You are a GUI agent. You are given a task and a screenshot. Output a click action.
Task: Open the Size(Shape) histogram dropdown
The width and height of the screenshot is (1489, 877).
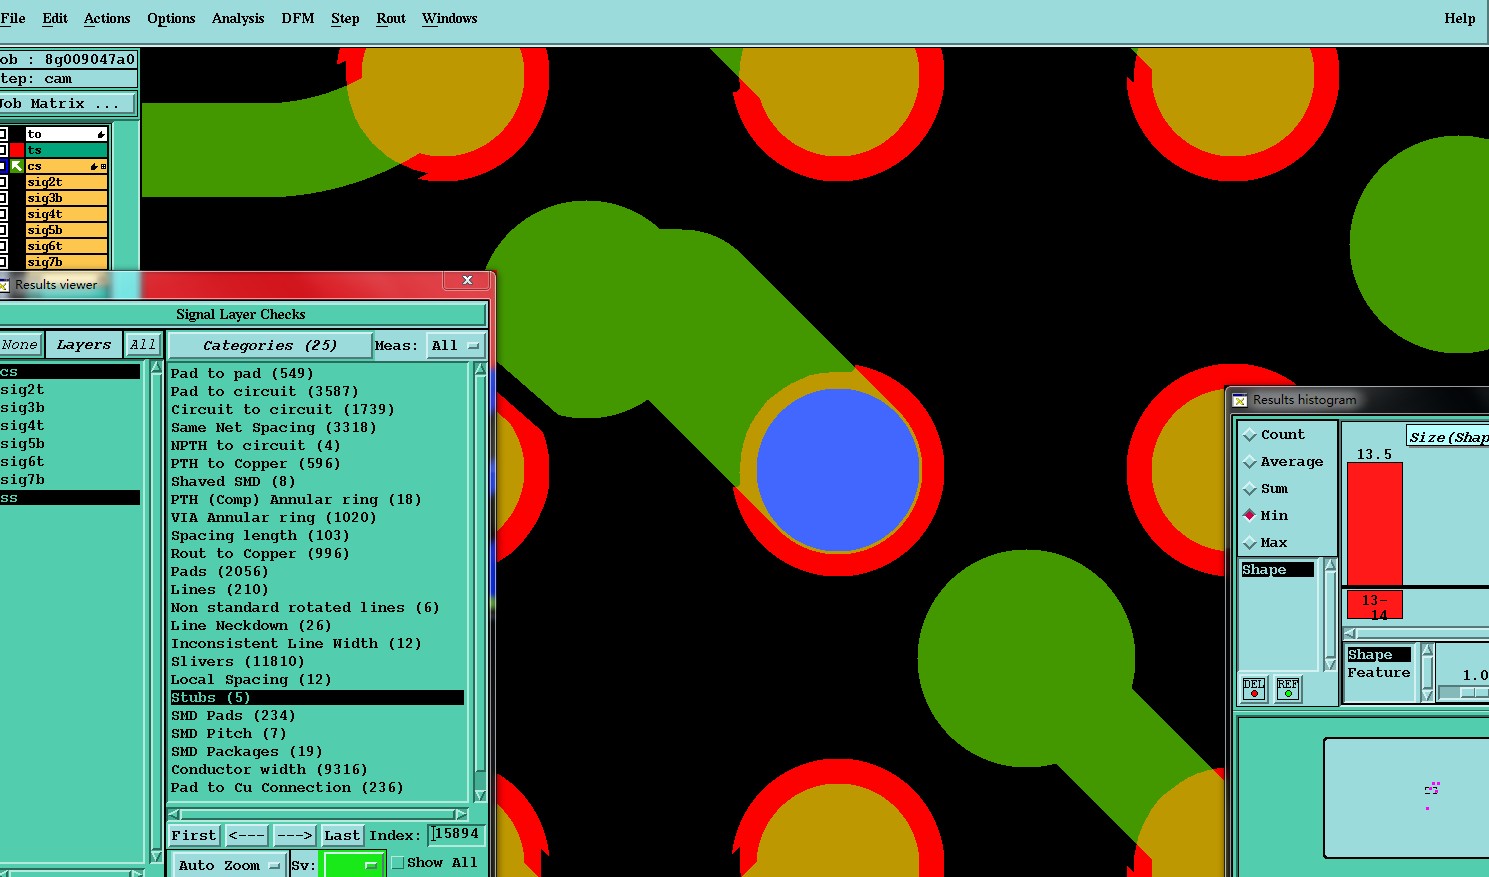tap(1447, 437)
